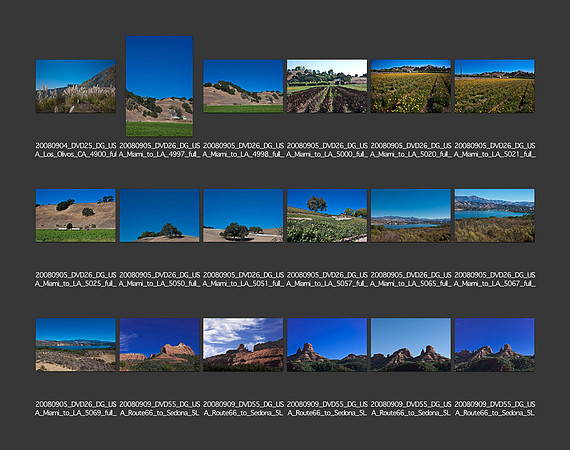
Task: Click filename label Miami_to_LA_5000_full_
Action: coord(327,150)
